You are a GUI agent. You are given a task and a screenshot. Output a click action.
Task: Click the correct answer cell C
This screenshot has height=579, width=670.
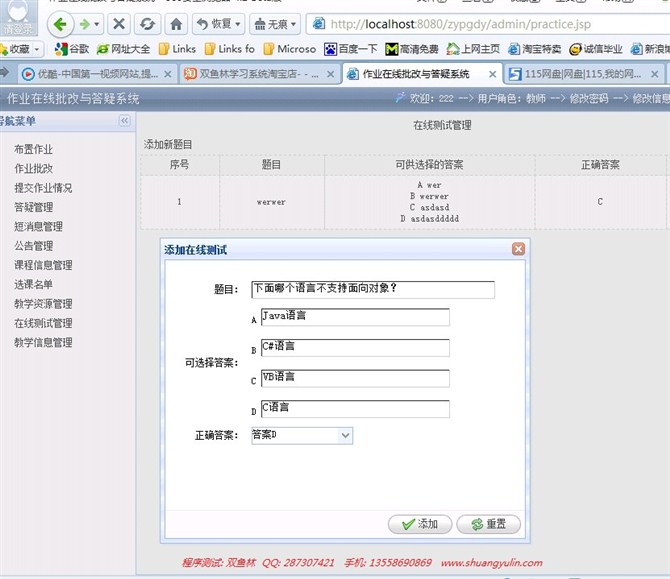click(x=600, y=202)
